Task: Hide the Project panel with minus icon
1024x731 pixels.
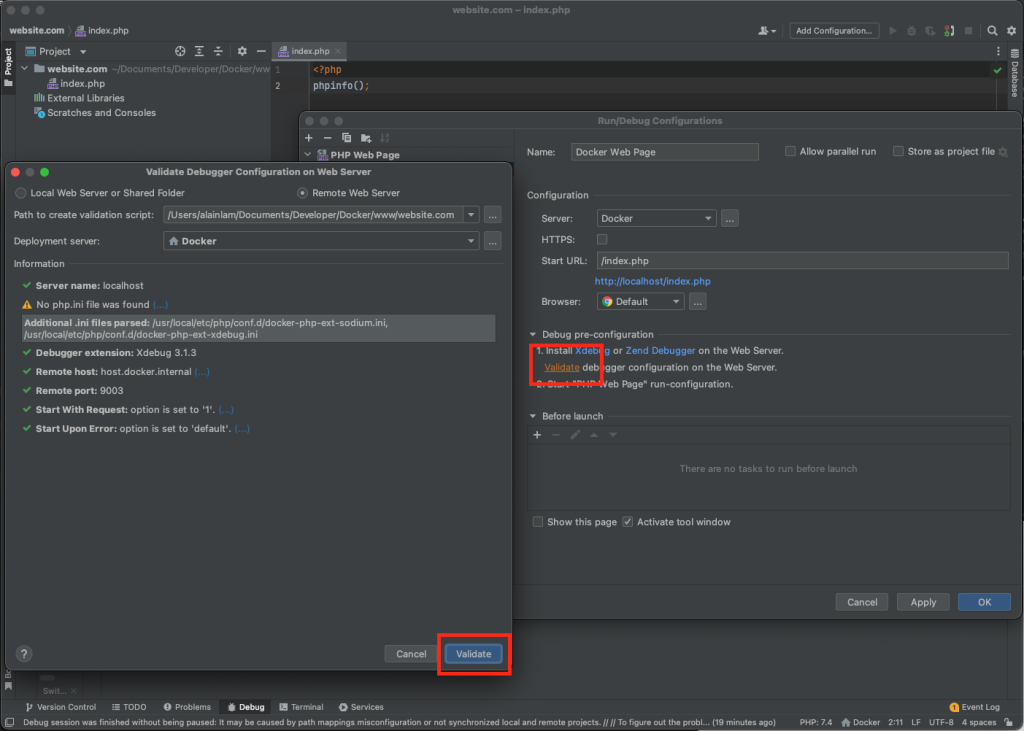Action: click(x=261, y=51)
